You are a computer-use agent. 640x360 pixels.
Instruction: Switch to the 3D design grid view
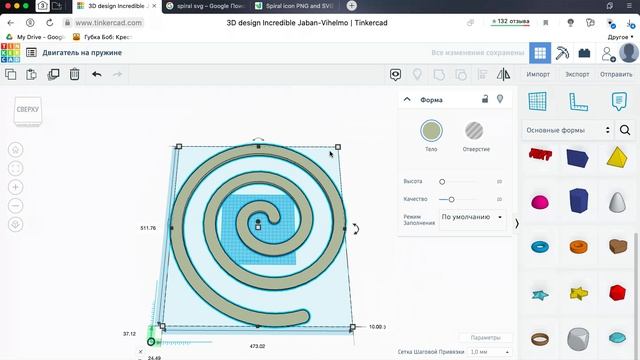tap(540, 53)
